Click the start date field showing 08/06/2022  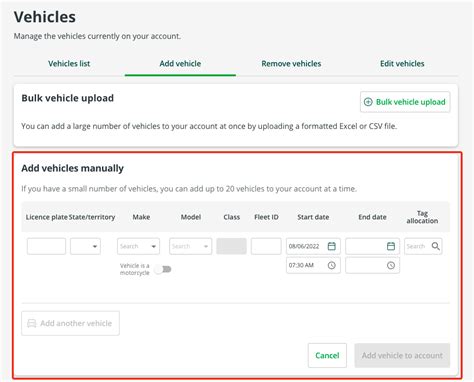tap(313, 246)
